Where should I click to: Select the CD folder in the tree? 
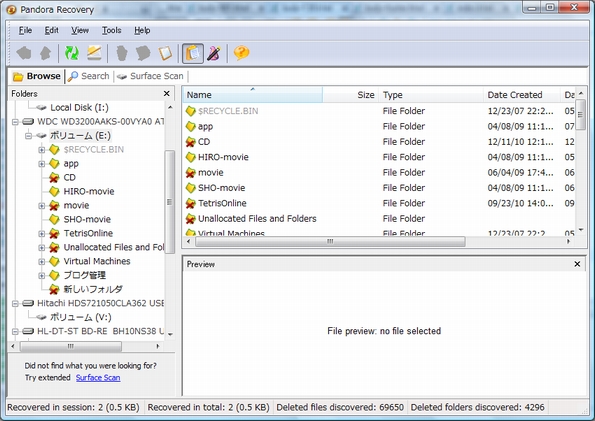pos(69,178)
